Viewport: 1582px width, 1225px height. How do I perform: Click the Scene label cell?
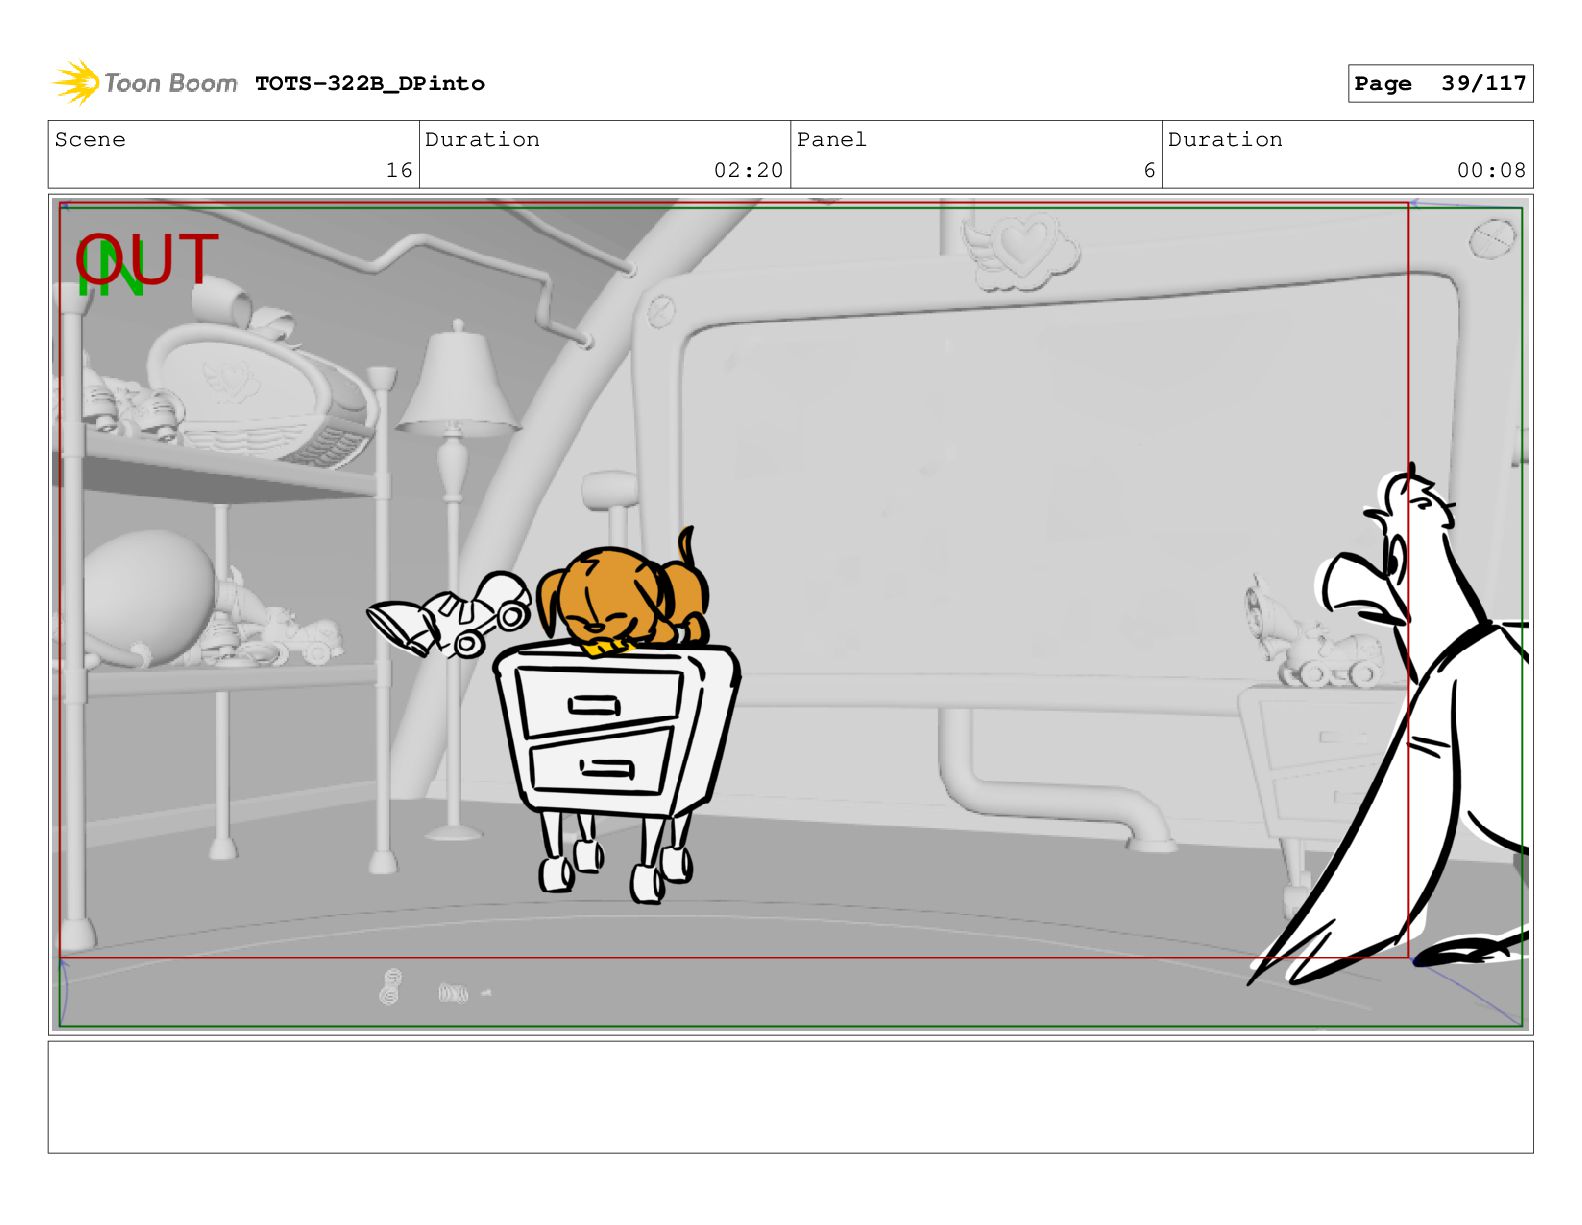(234, 155)
